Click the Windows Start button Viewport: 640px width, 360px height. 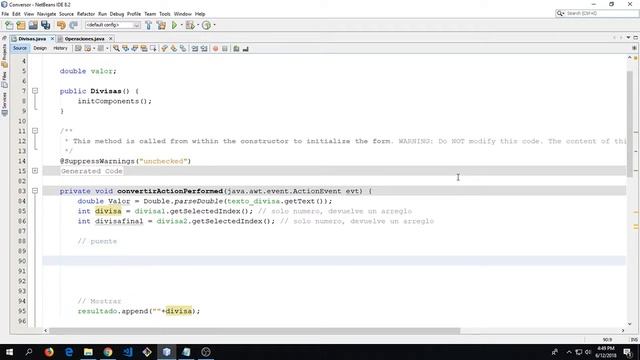(9, 352)
